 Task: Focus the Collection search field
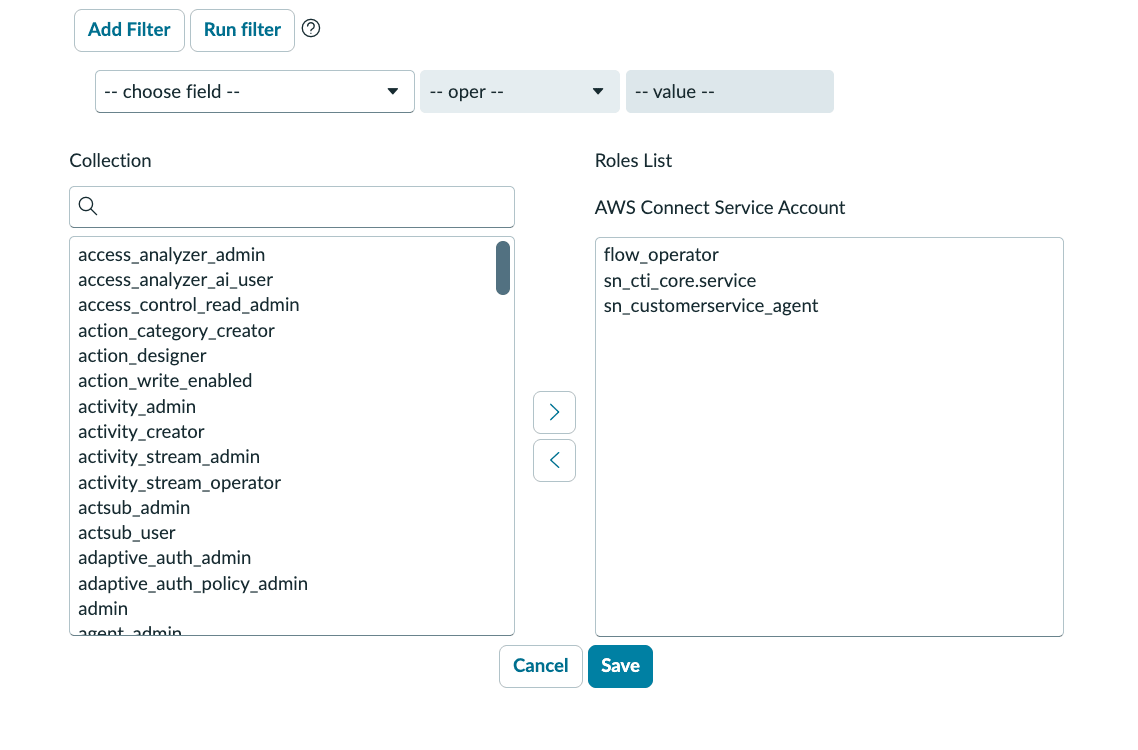[x=292, y=207]
